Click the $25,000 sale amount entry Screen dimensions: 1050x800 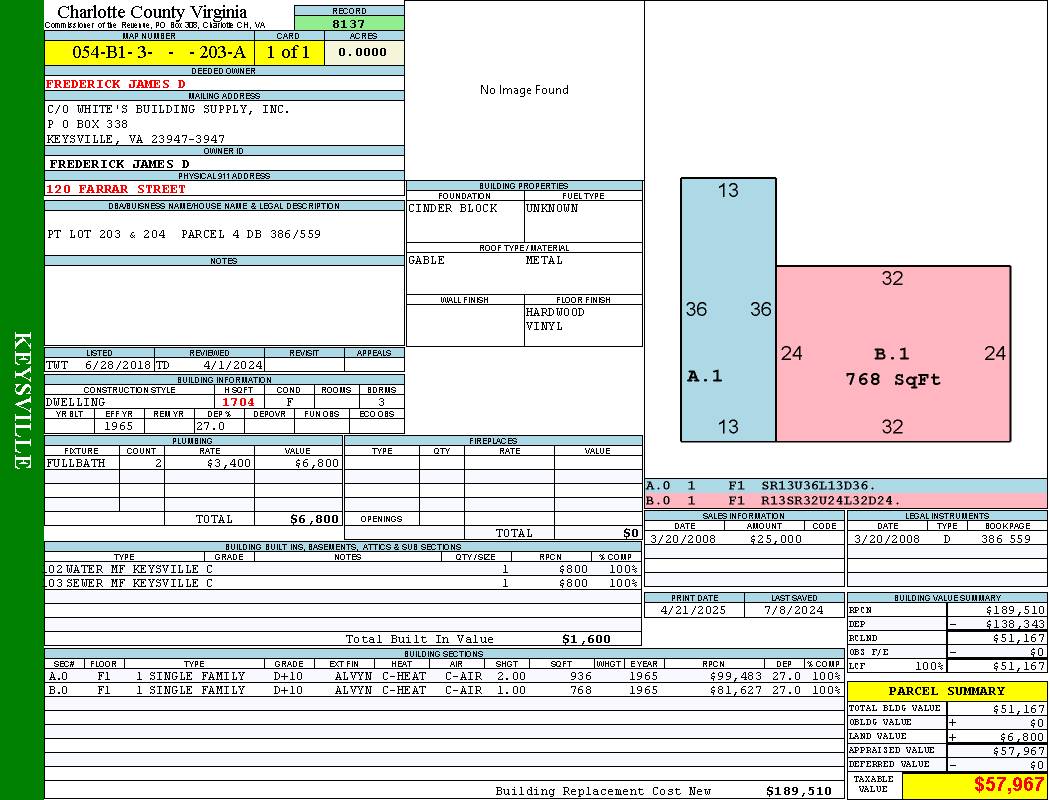[x=775, y=539]
